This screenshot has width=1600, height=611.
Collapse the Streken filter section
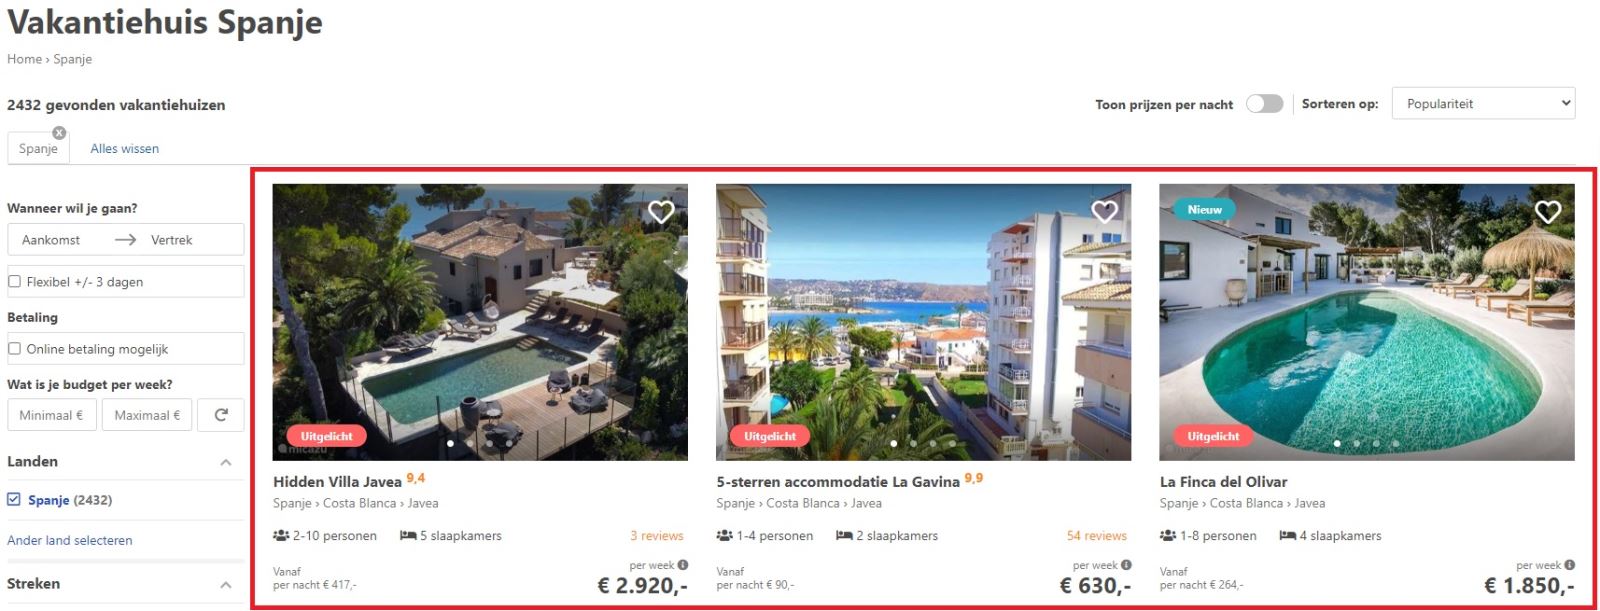point(226,584)
